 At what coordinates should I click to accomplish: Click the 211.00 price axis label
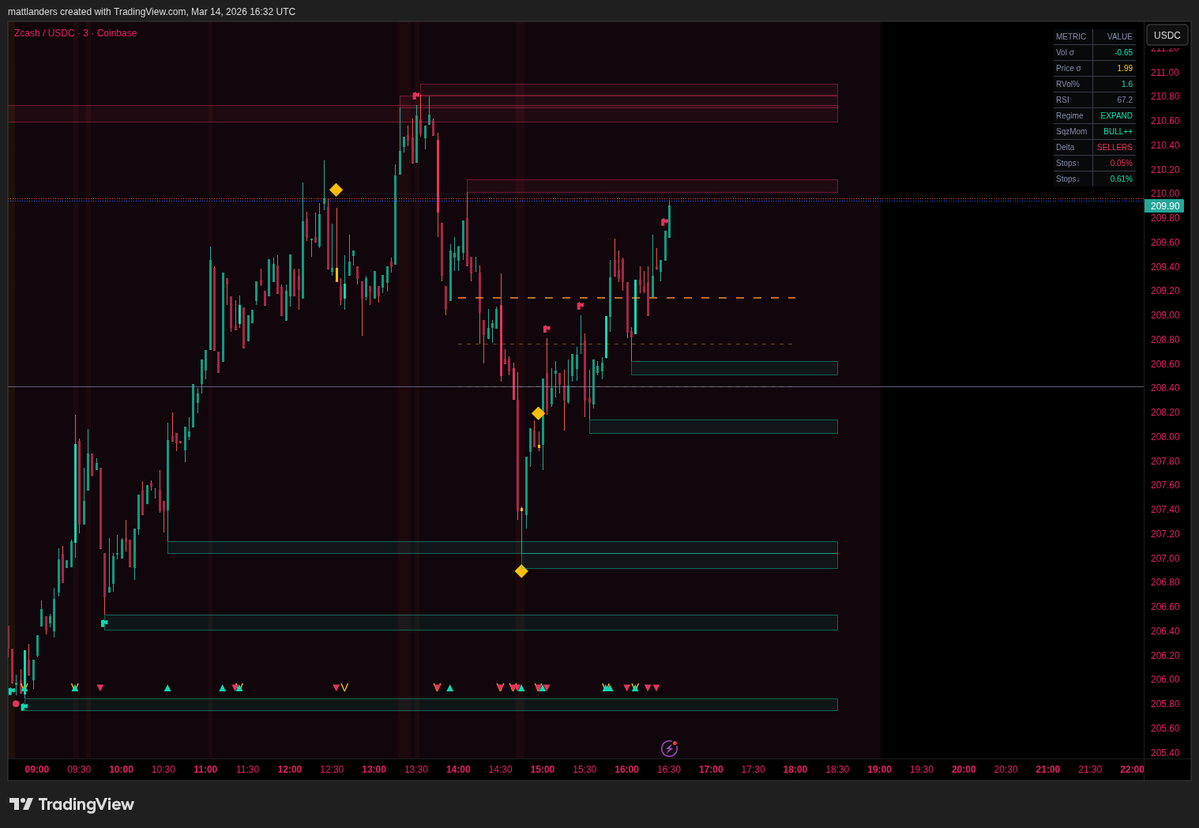tap(1165, 73)
